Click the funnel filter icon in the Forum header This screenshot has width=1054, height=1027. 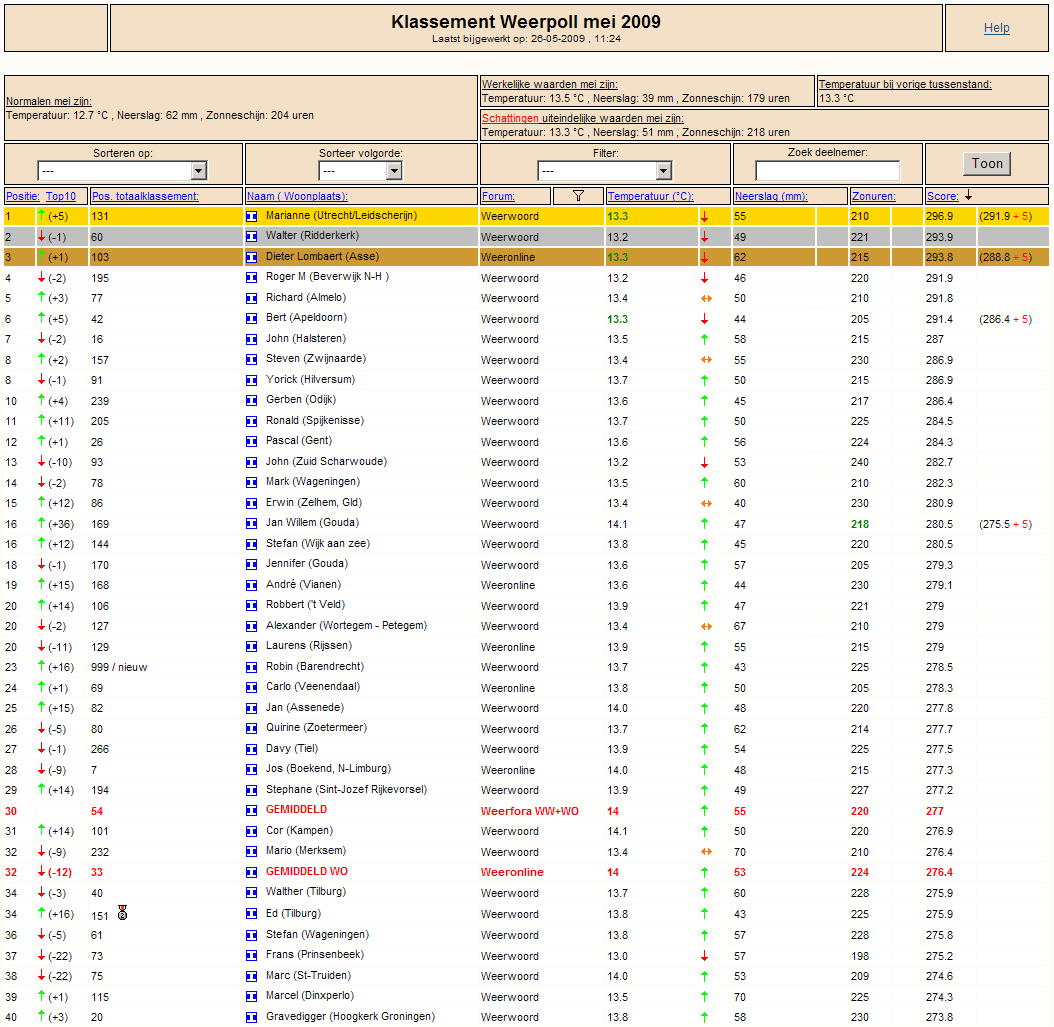click(577, 196)
